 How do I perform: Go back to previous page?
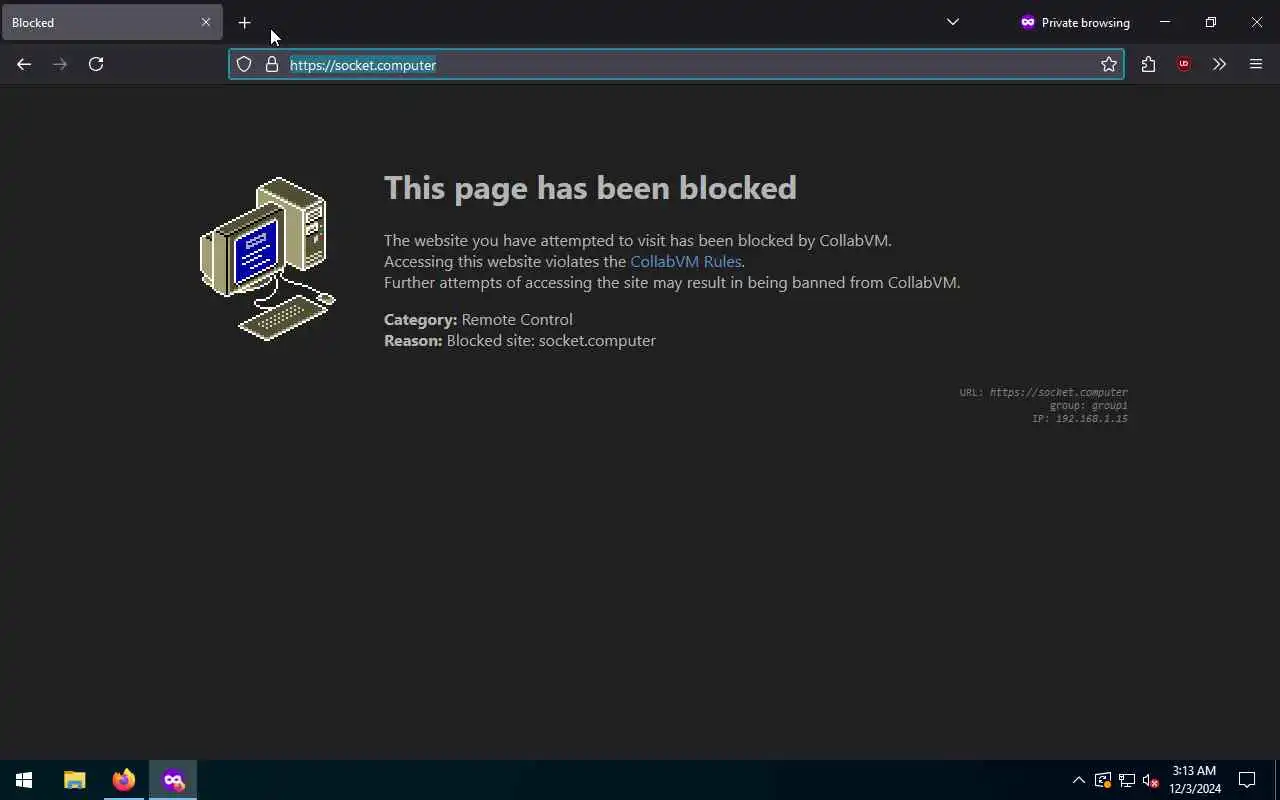[24, 64]
